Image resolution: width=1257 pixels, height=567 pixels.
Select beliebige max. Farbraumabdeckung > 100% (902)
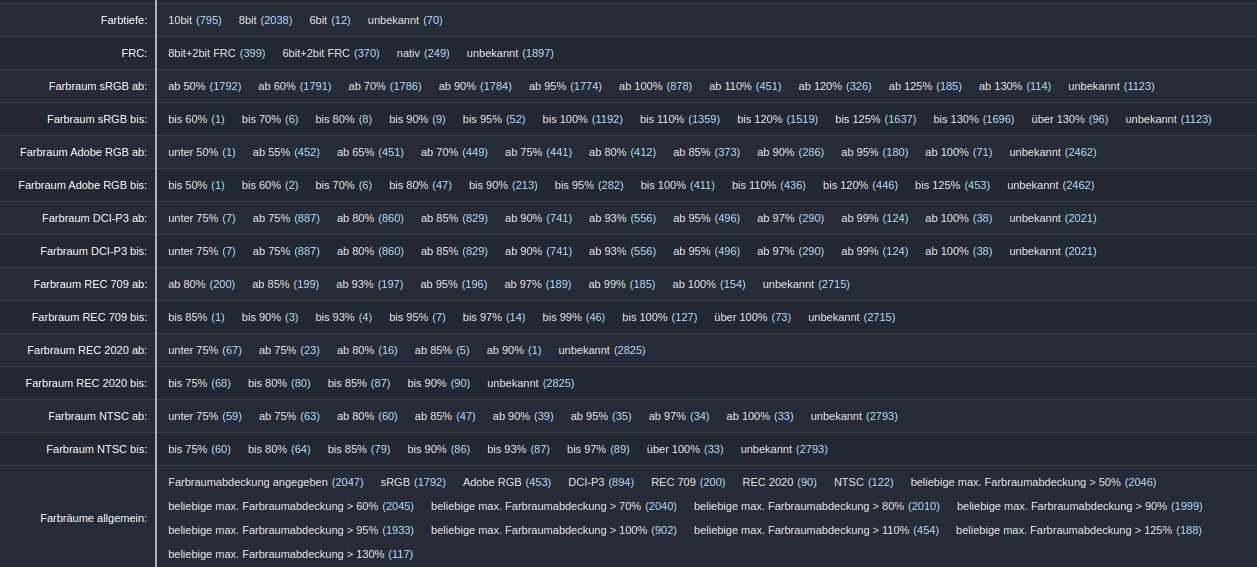click(x=554, y=530)
